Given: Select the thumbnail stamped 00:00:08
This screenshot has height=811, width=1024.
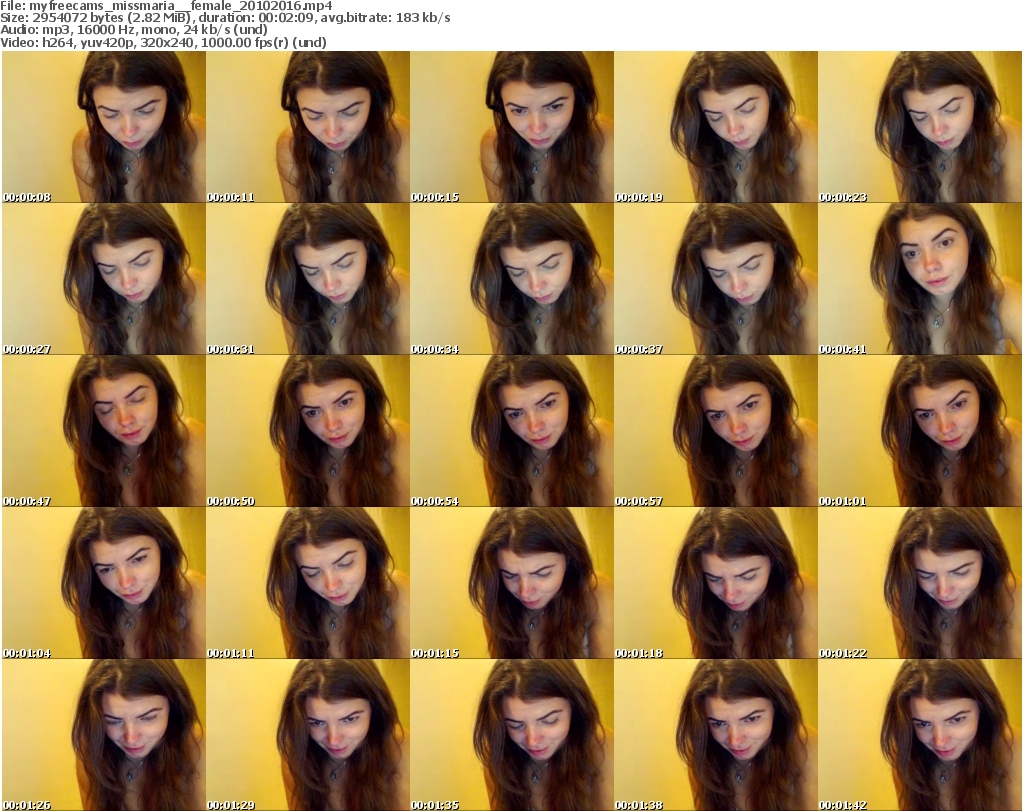Looking at the screenshot, I should 104,127.
